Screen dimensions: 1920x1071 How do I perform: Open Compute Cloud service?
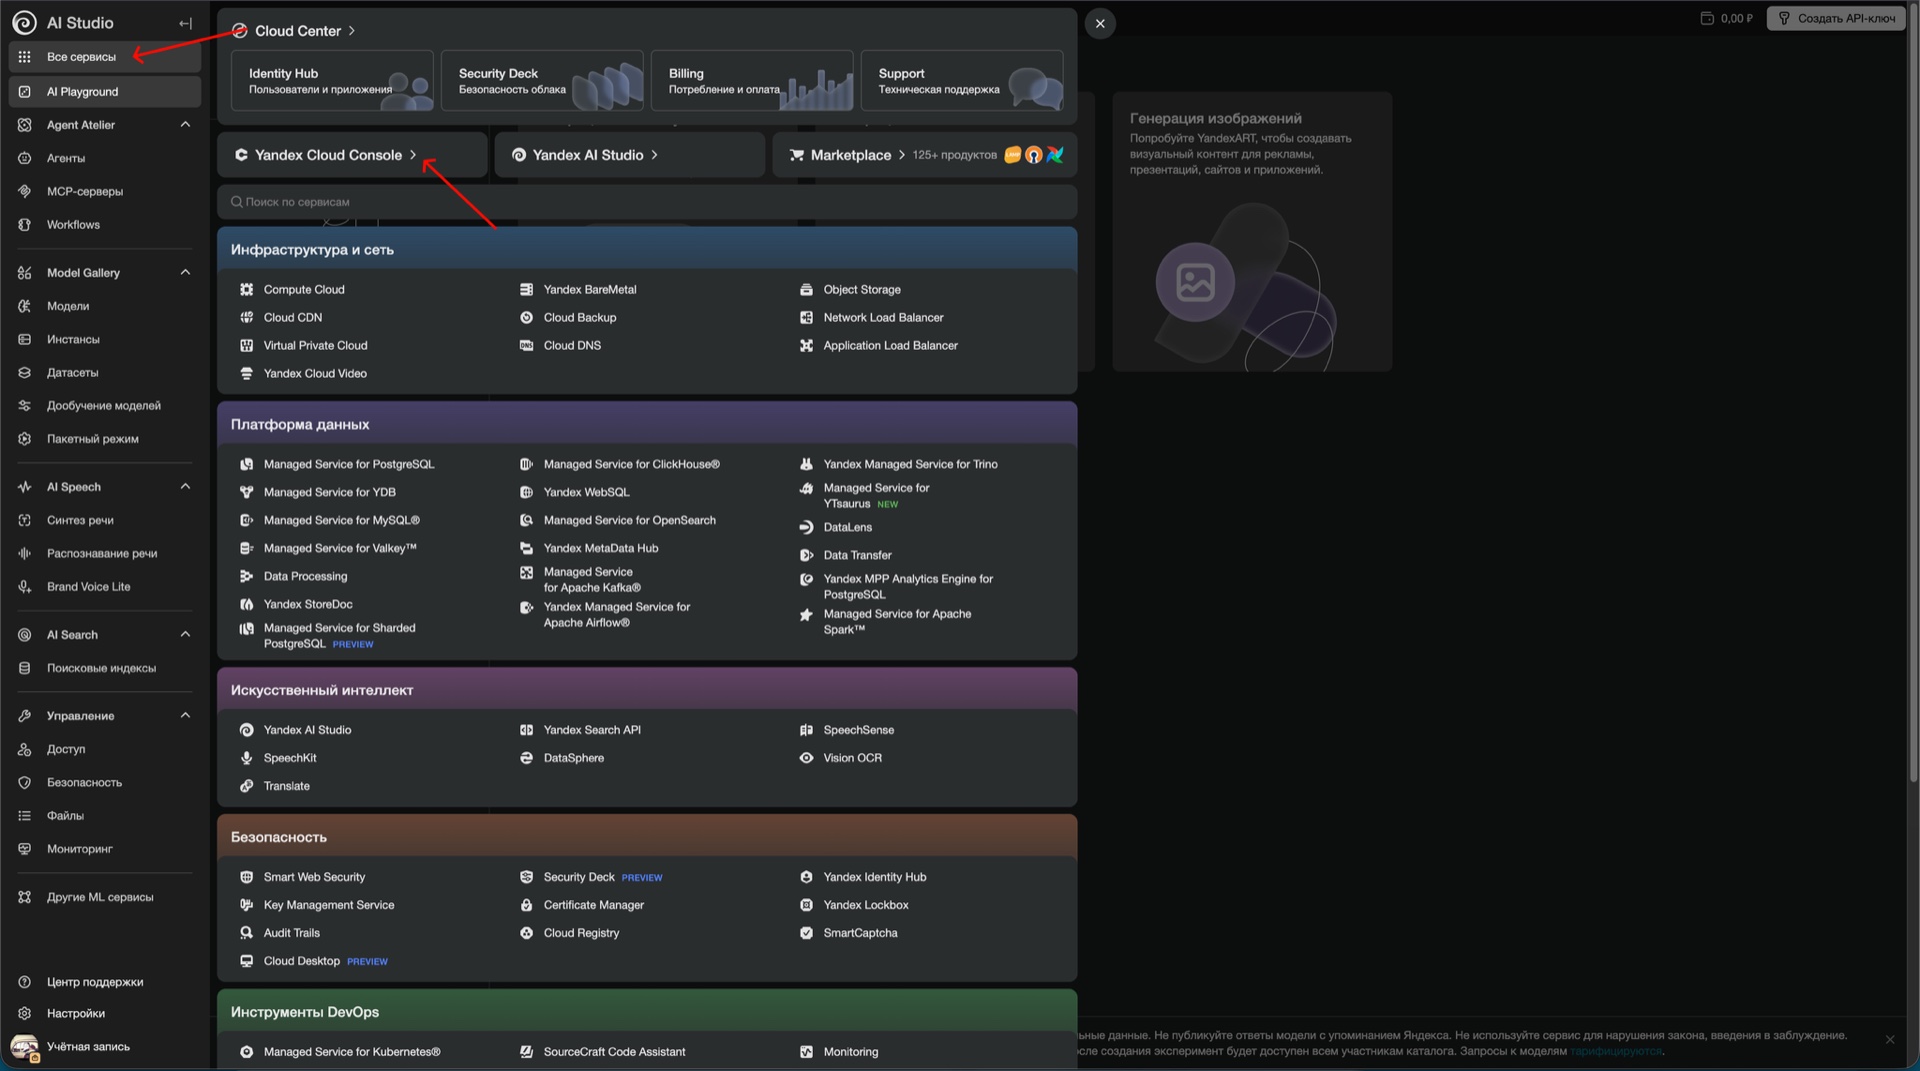(303, 289)
